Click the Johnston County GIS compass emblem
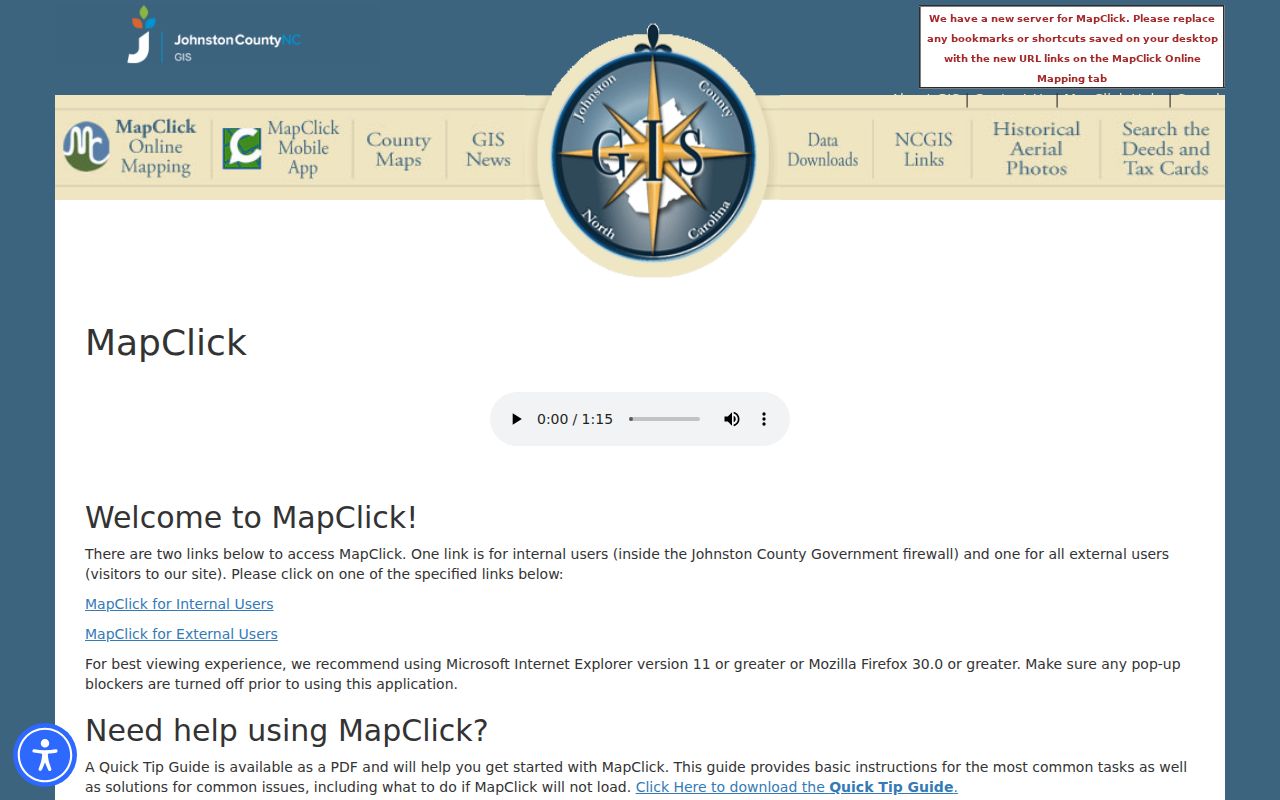Screen dimensions: 1280x800 click(x=653, y=152)
